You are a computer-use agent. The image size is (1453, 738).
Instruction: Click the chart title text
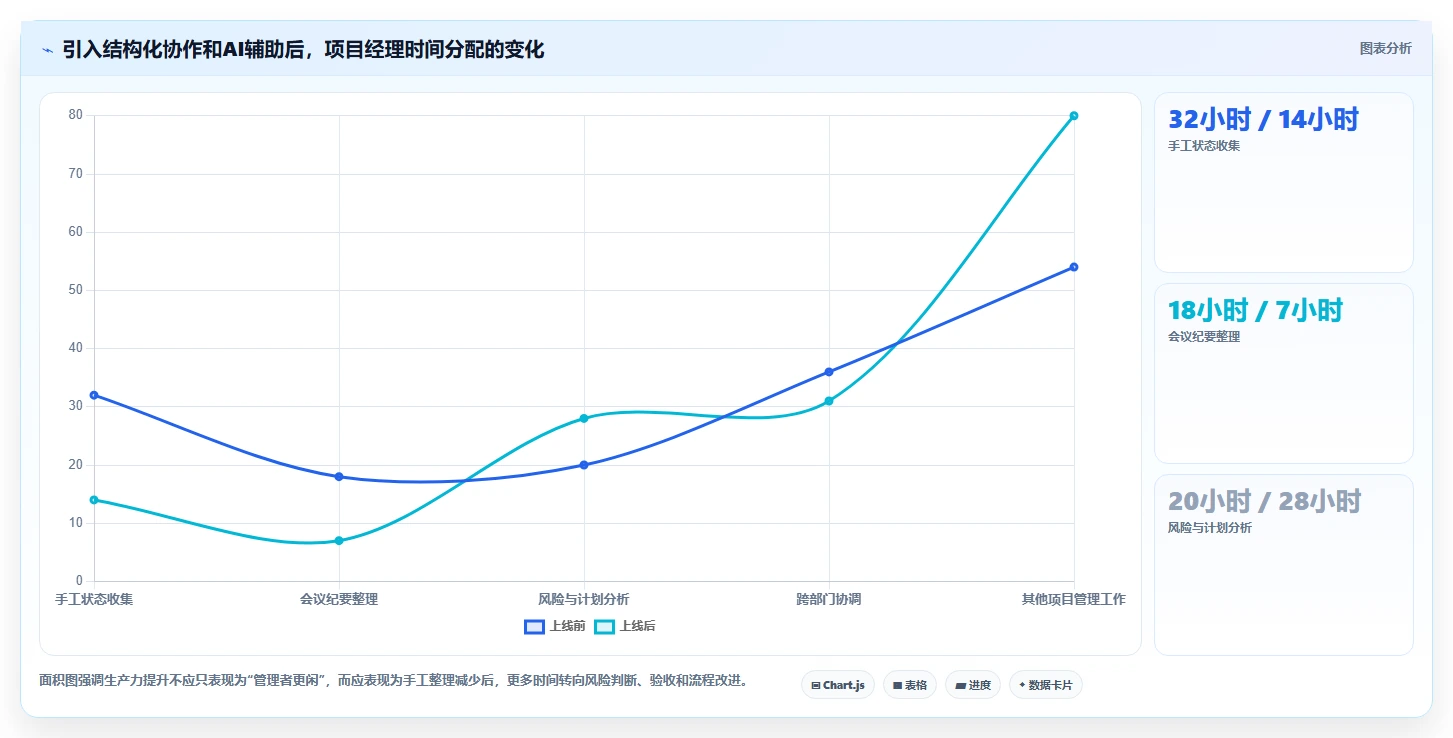click(x=303, y=49)
